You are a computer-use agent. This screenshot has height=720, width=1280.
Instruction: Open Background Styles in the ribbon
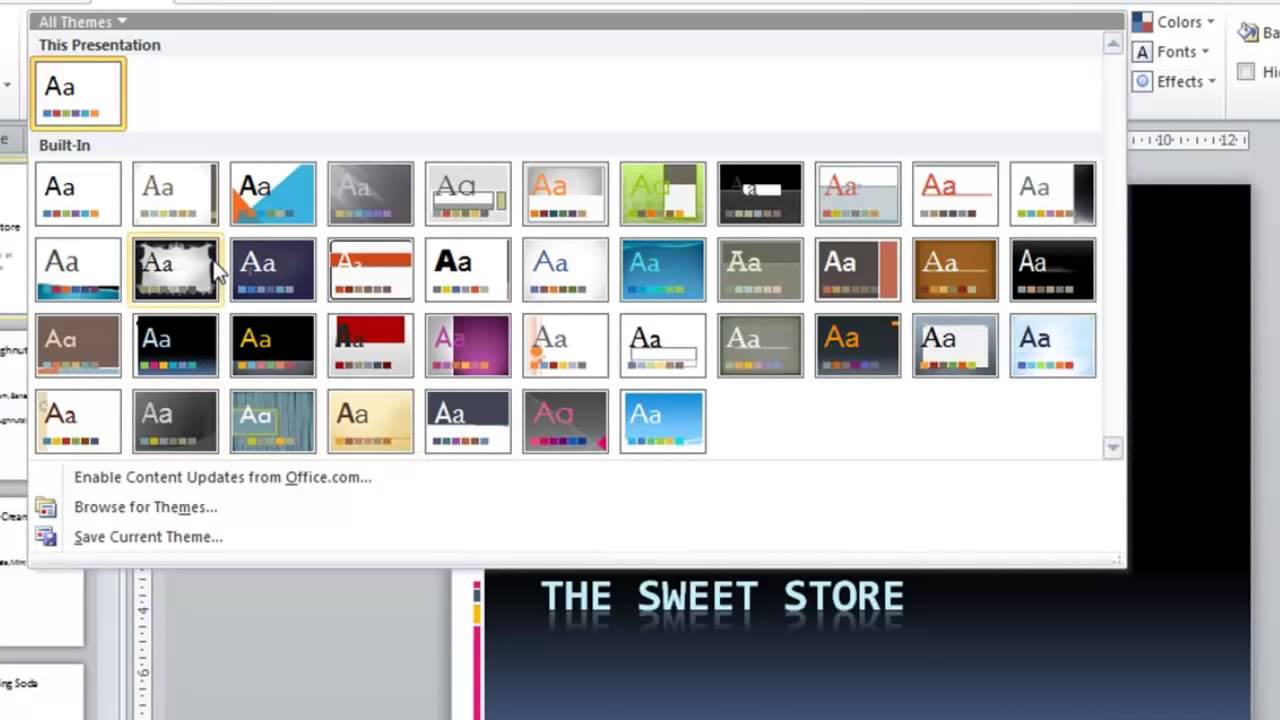tap(1259, 32)
